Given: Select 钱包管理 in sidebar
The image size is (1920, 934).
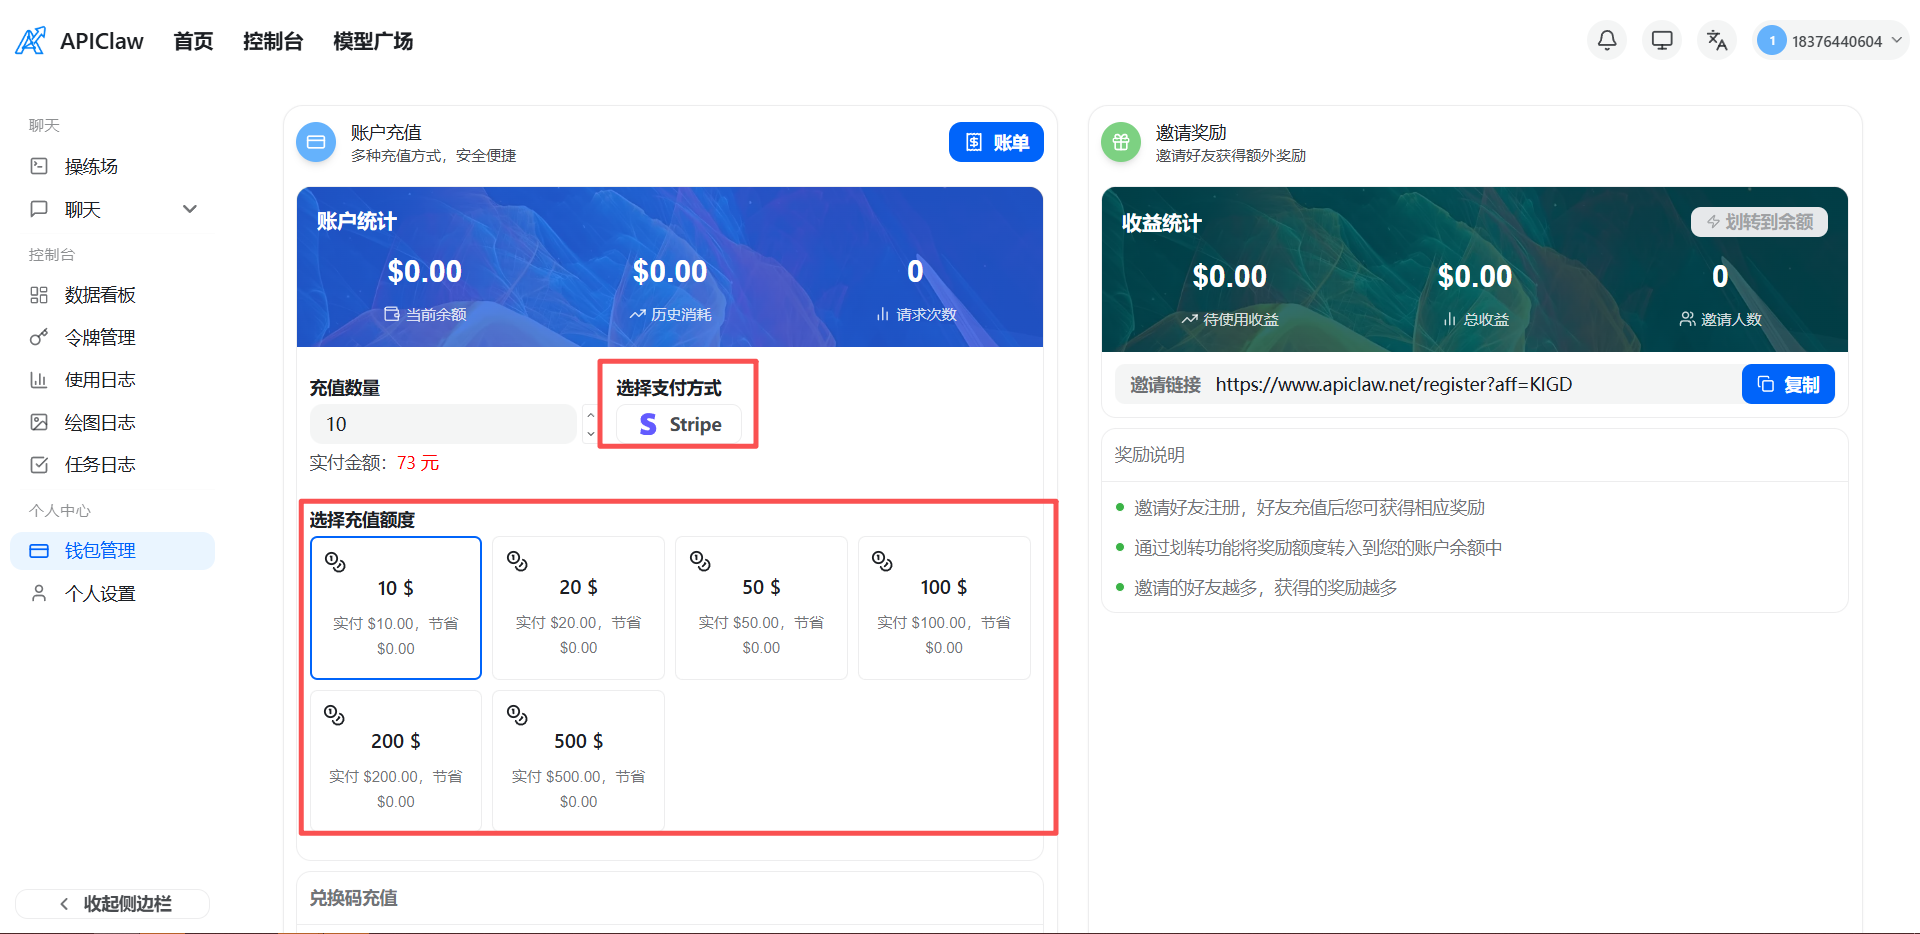Looking at the screenshot, I should tap(113, 551).
